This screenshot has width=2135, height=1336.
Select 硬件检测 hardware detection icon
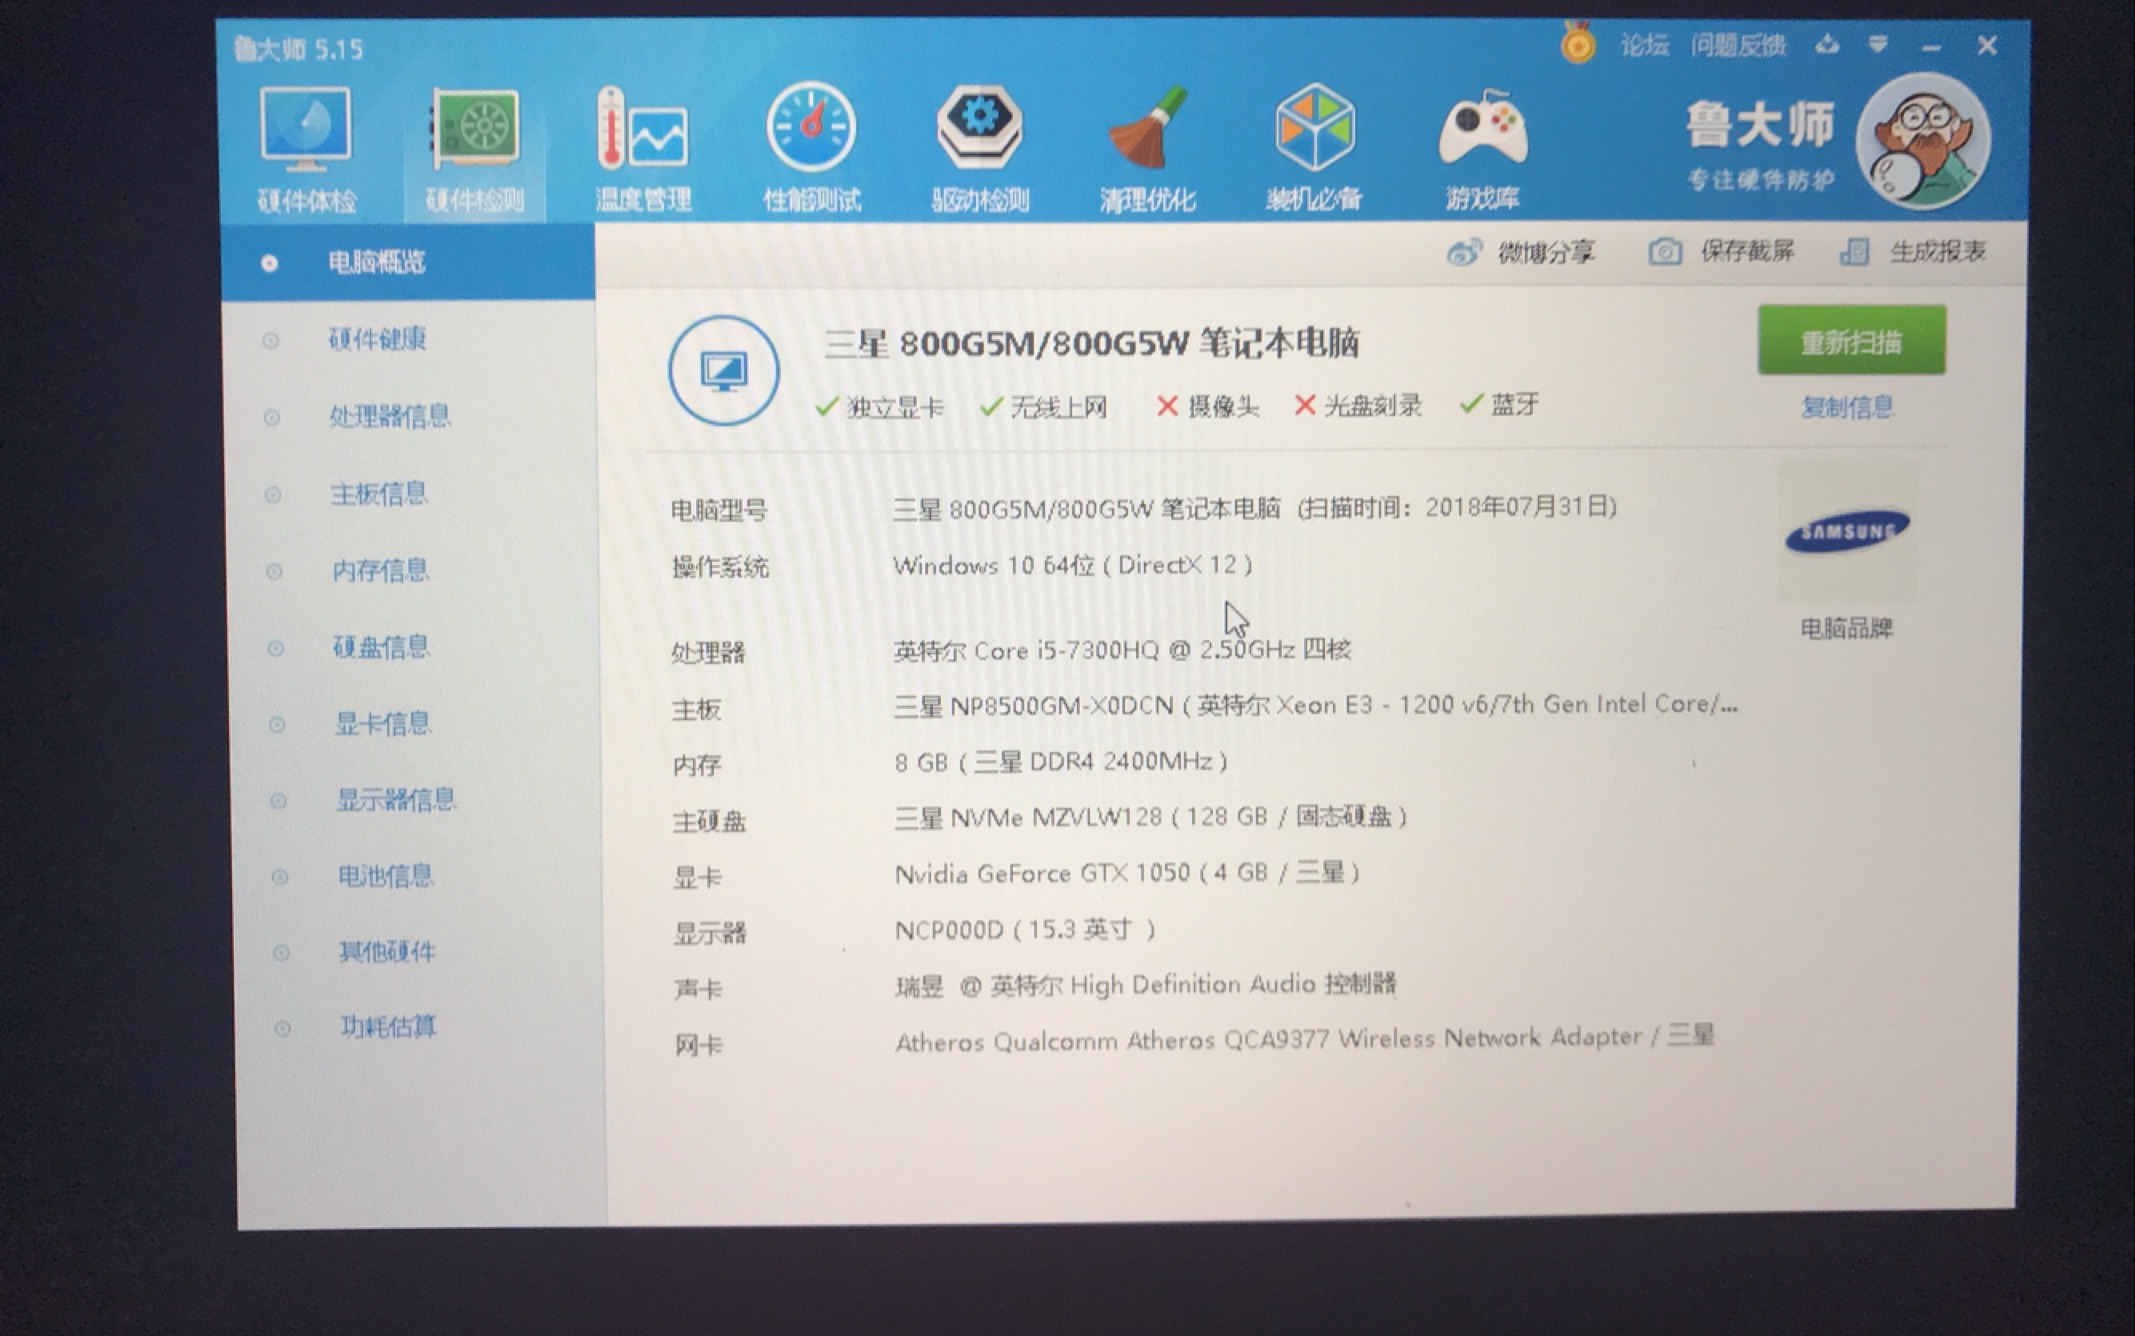pos(475,150)
